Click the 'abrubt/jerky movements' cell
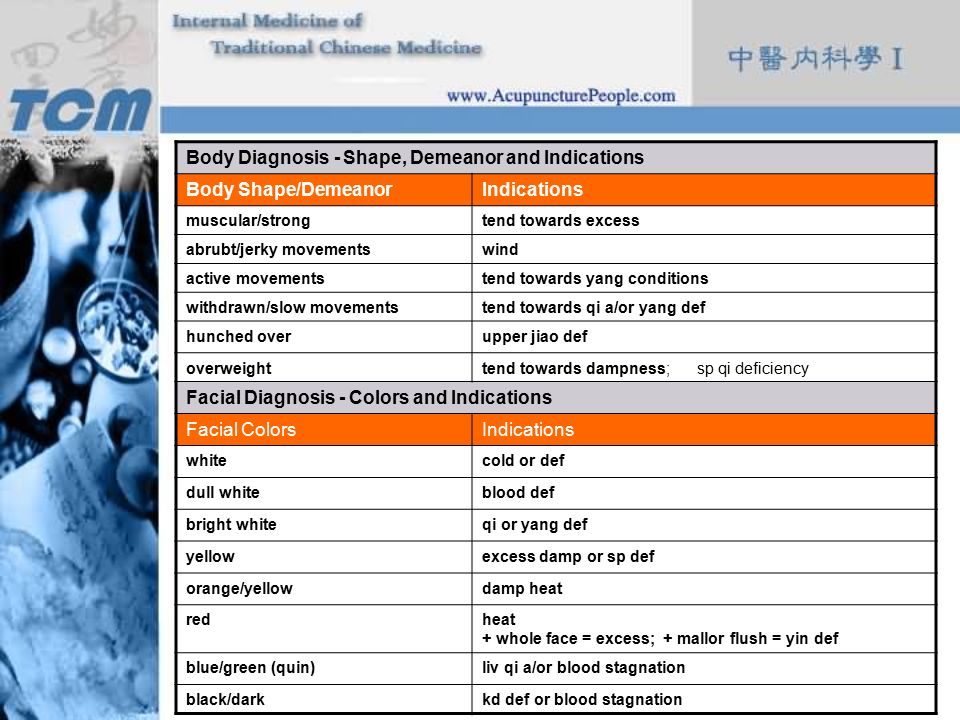This screenshot has height=720, width=960. click(324, 249)
